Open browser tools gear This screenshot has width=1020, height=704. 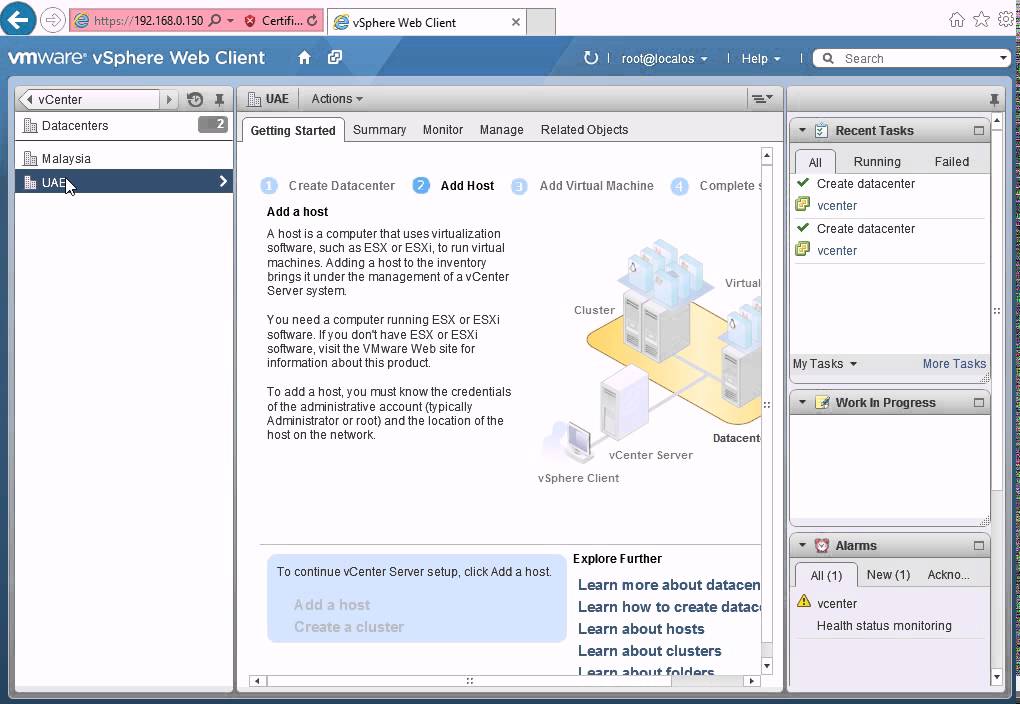(x=1006, y=20)
